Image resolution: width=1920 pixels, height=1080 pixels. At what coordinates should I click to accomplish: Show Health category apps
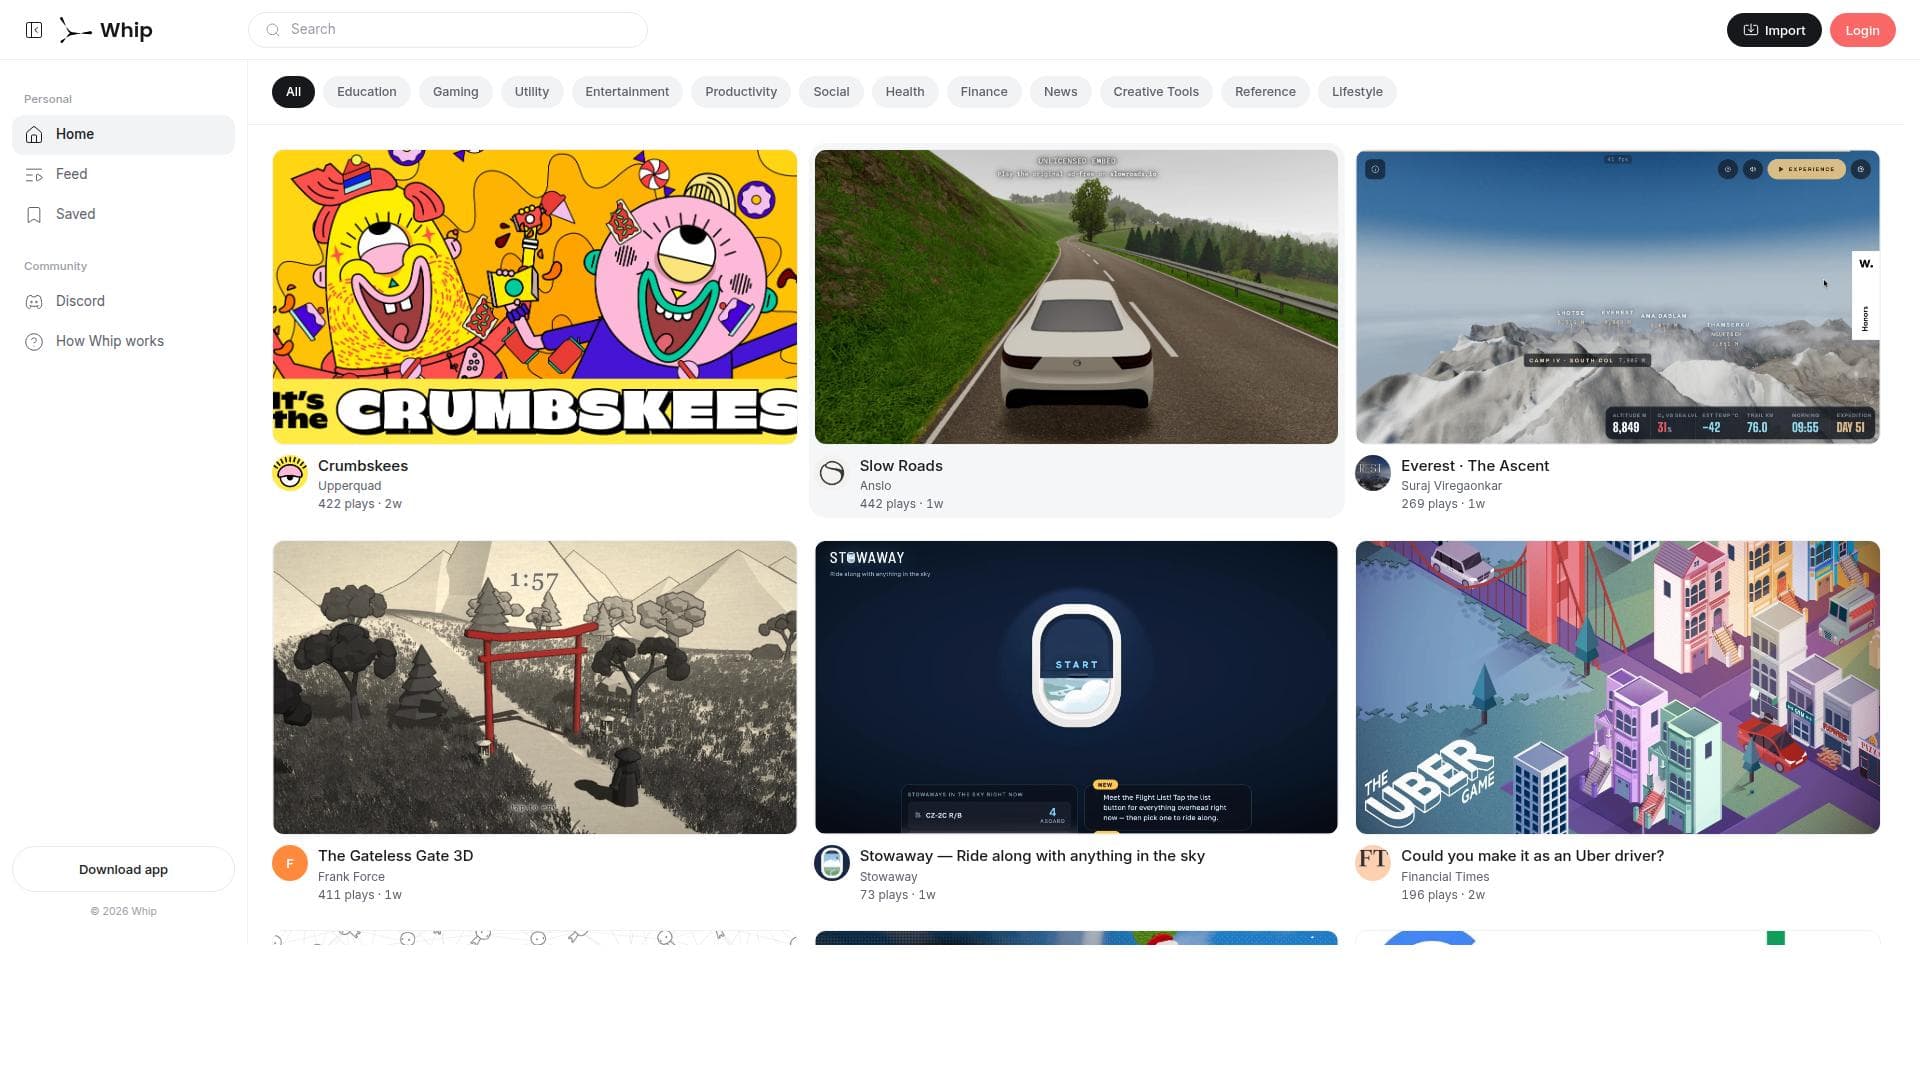[x=905, y=92]
